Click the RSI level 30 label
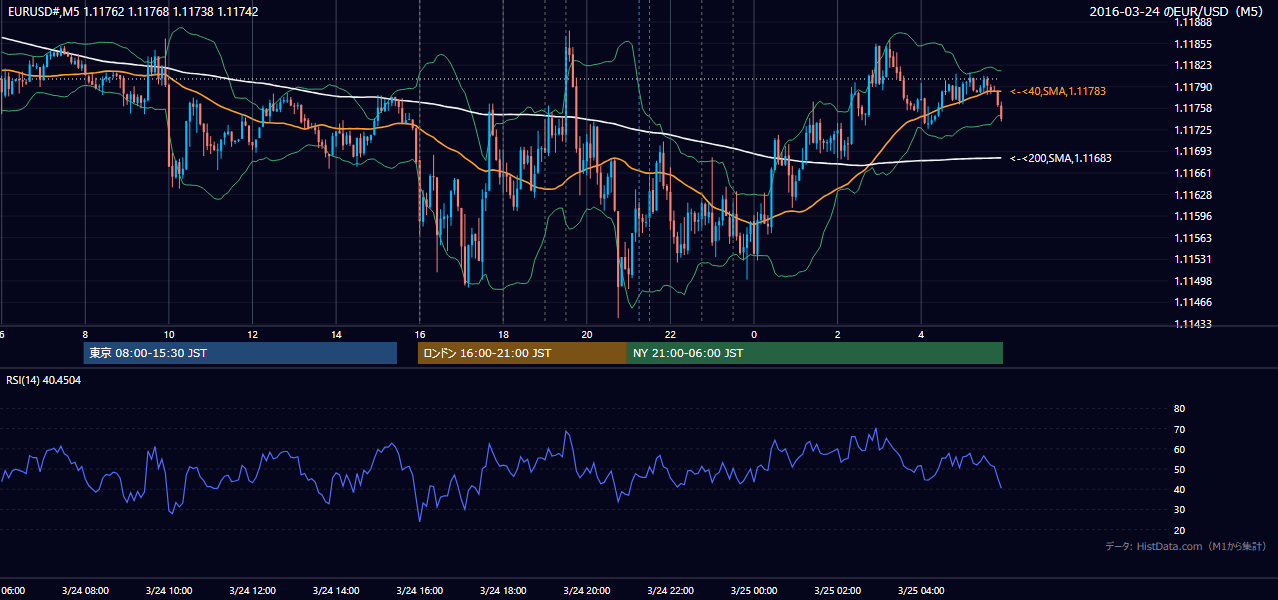The image size is (1278, 600). point(1179,510)
